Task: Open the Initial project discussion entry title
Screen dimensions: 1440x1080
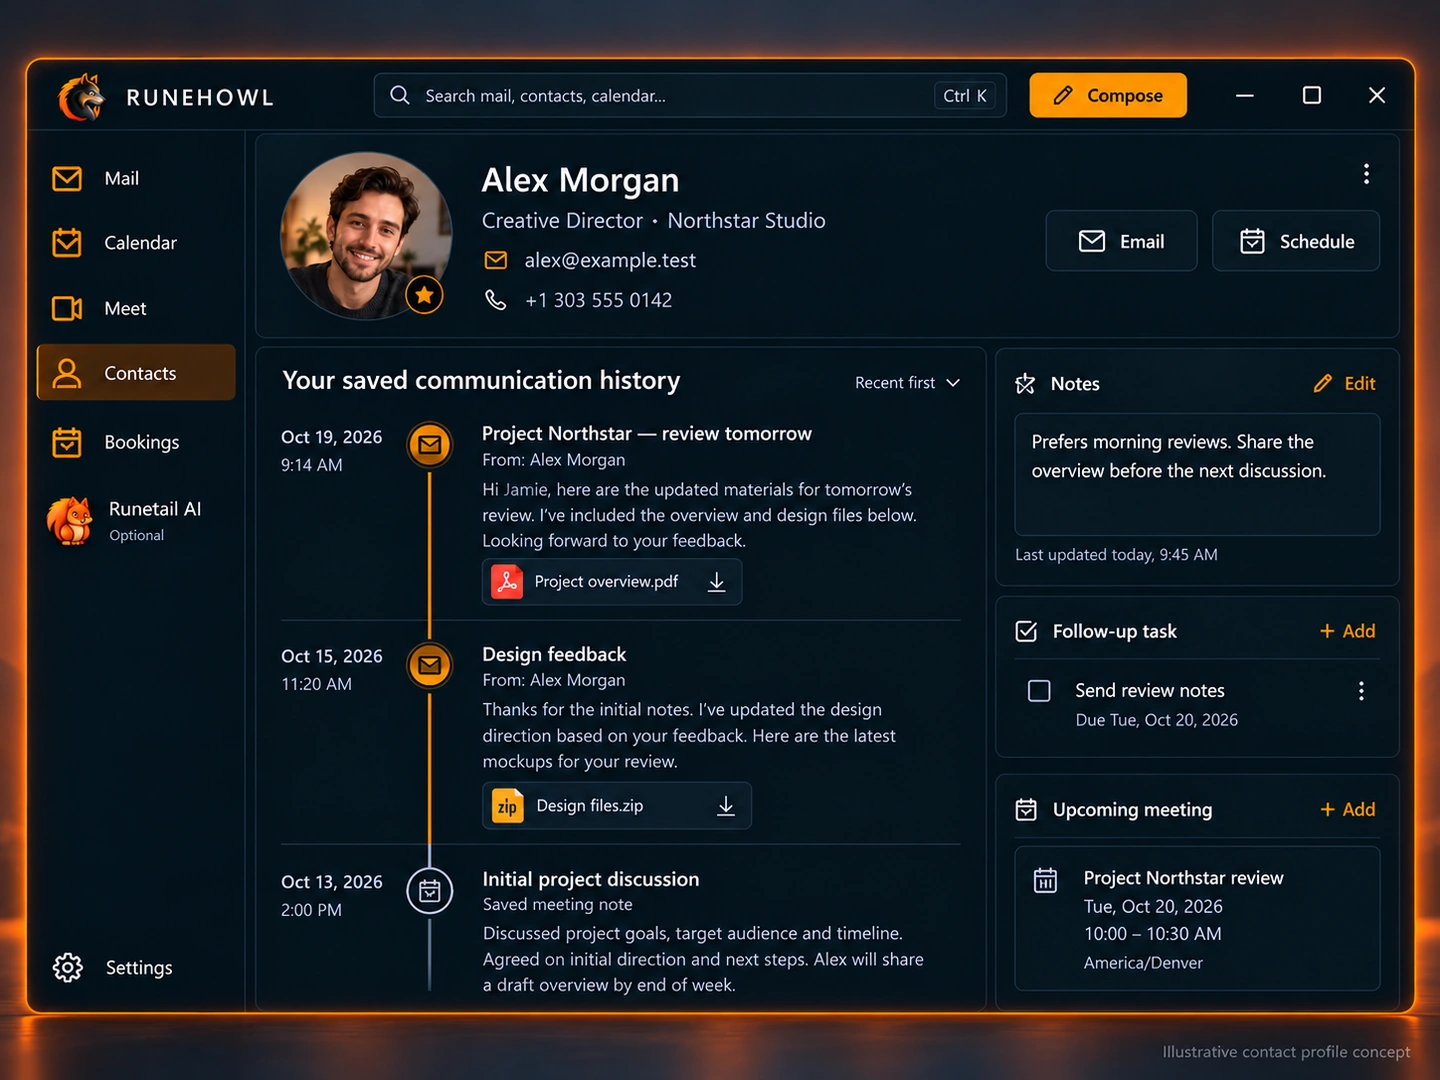Action: [x=591, y=879]
